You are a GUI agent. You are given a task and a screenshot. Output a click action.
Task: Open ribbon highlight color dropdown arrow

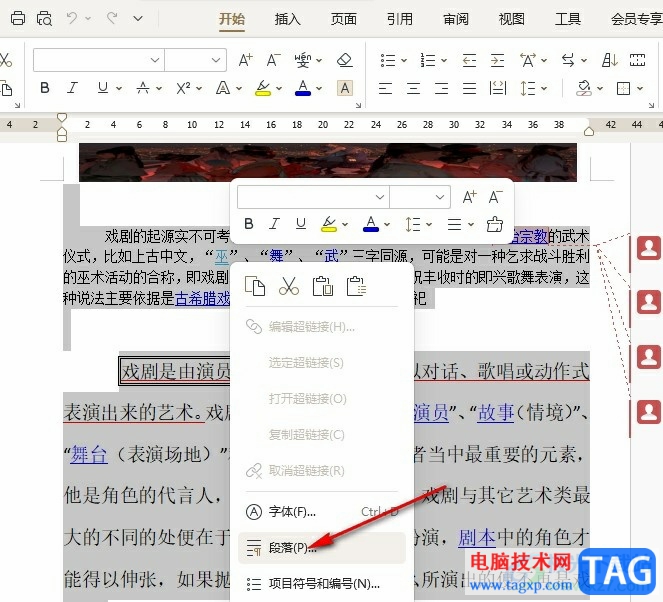tap(279, 88)
